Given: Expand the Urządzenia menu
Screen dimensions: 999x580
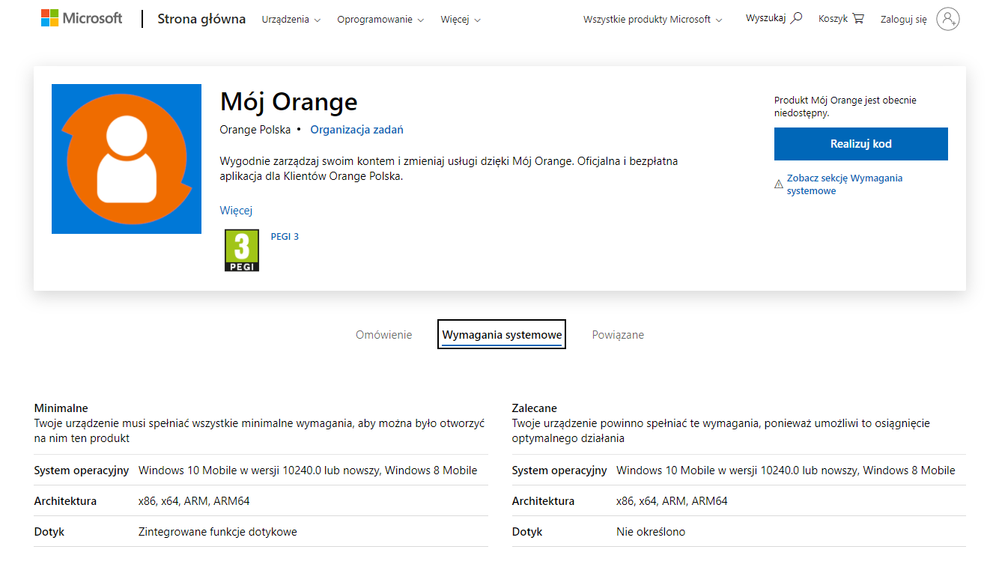Looking at the screenshot, I should (291, 20).
